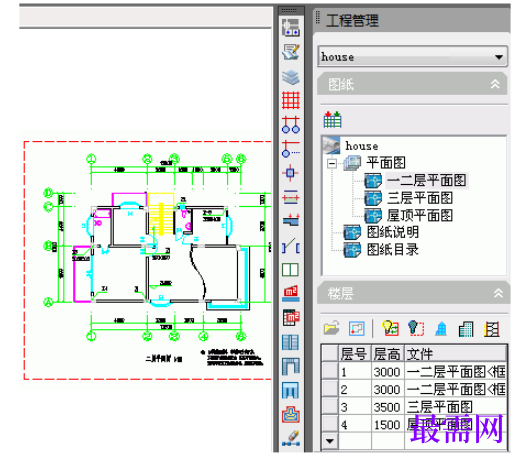
Task: Click the blue frame-select floor icon
Action: click(356, 329)
